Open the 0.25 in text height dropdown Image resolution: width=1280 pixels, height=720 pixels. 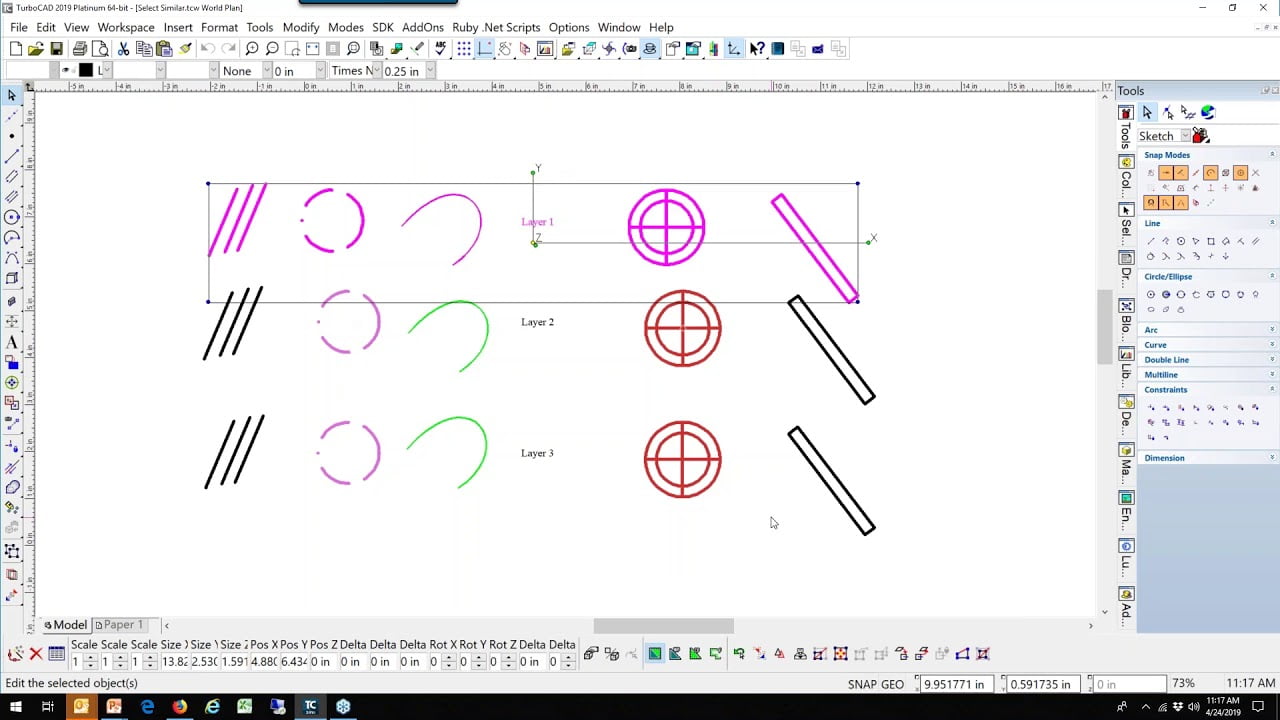coord(430,71)
